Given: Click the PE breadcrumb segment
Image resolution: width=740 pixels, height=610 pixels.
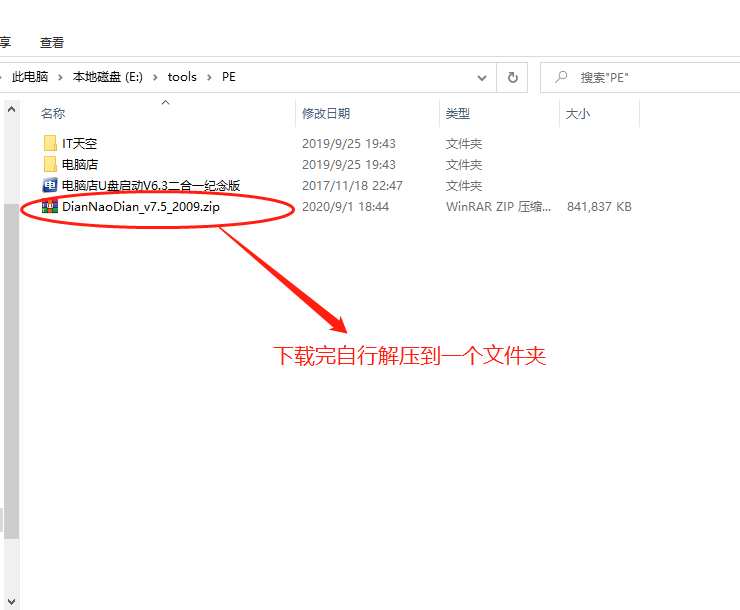Looking at the screenshot, I should (229, 77).
